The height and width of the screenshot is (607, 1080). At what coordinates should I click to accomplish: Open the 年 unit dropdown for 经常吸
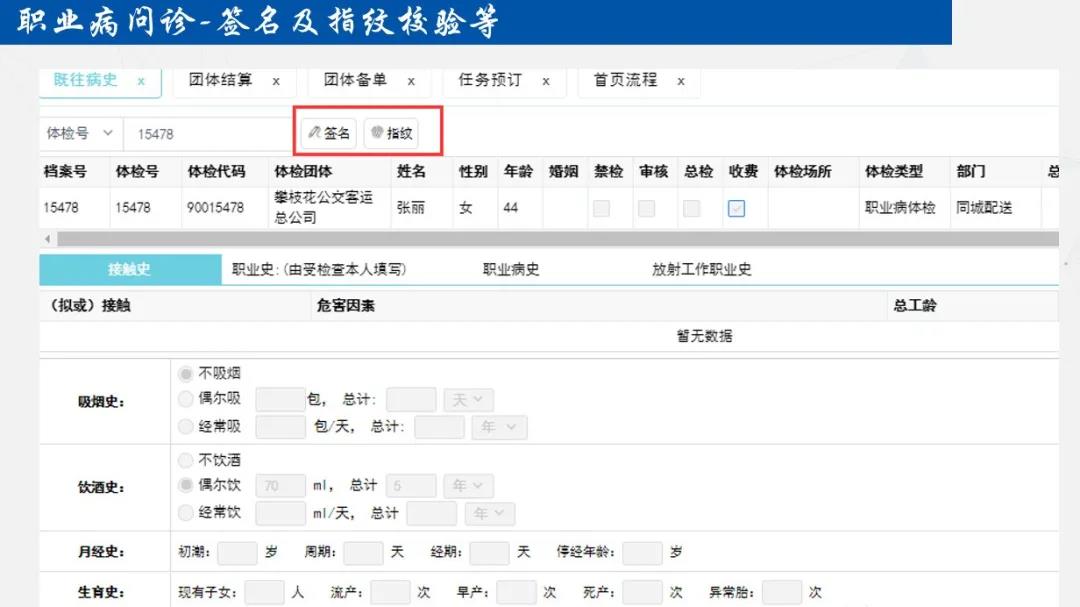(x=499, y=427)
